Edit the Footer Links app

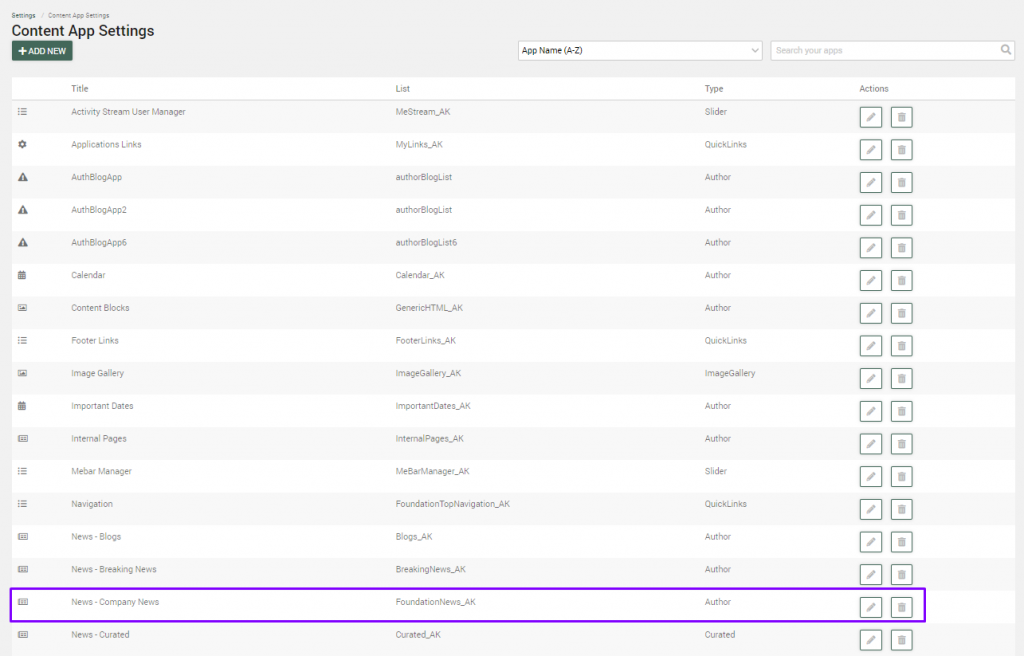870,346
